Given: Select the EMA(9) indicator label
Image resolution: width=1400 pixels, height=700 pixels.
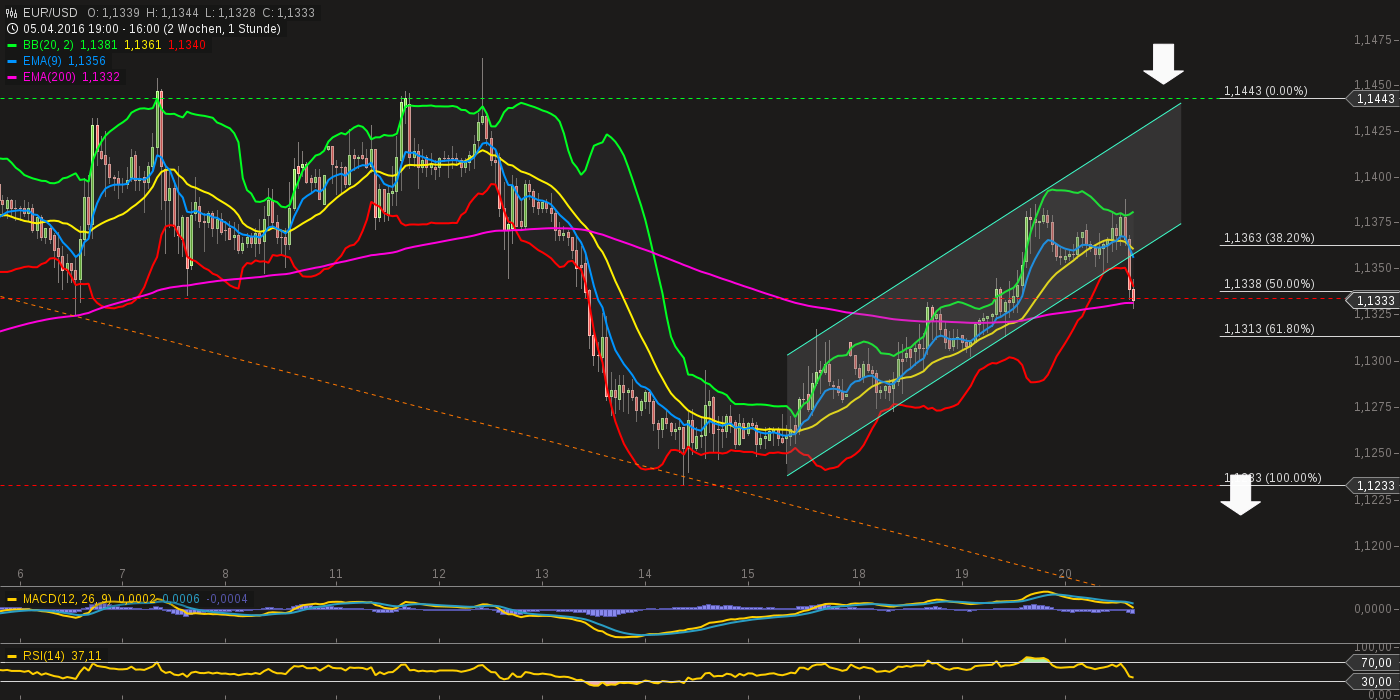Looking at the screenshot, I should 43,61.
